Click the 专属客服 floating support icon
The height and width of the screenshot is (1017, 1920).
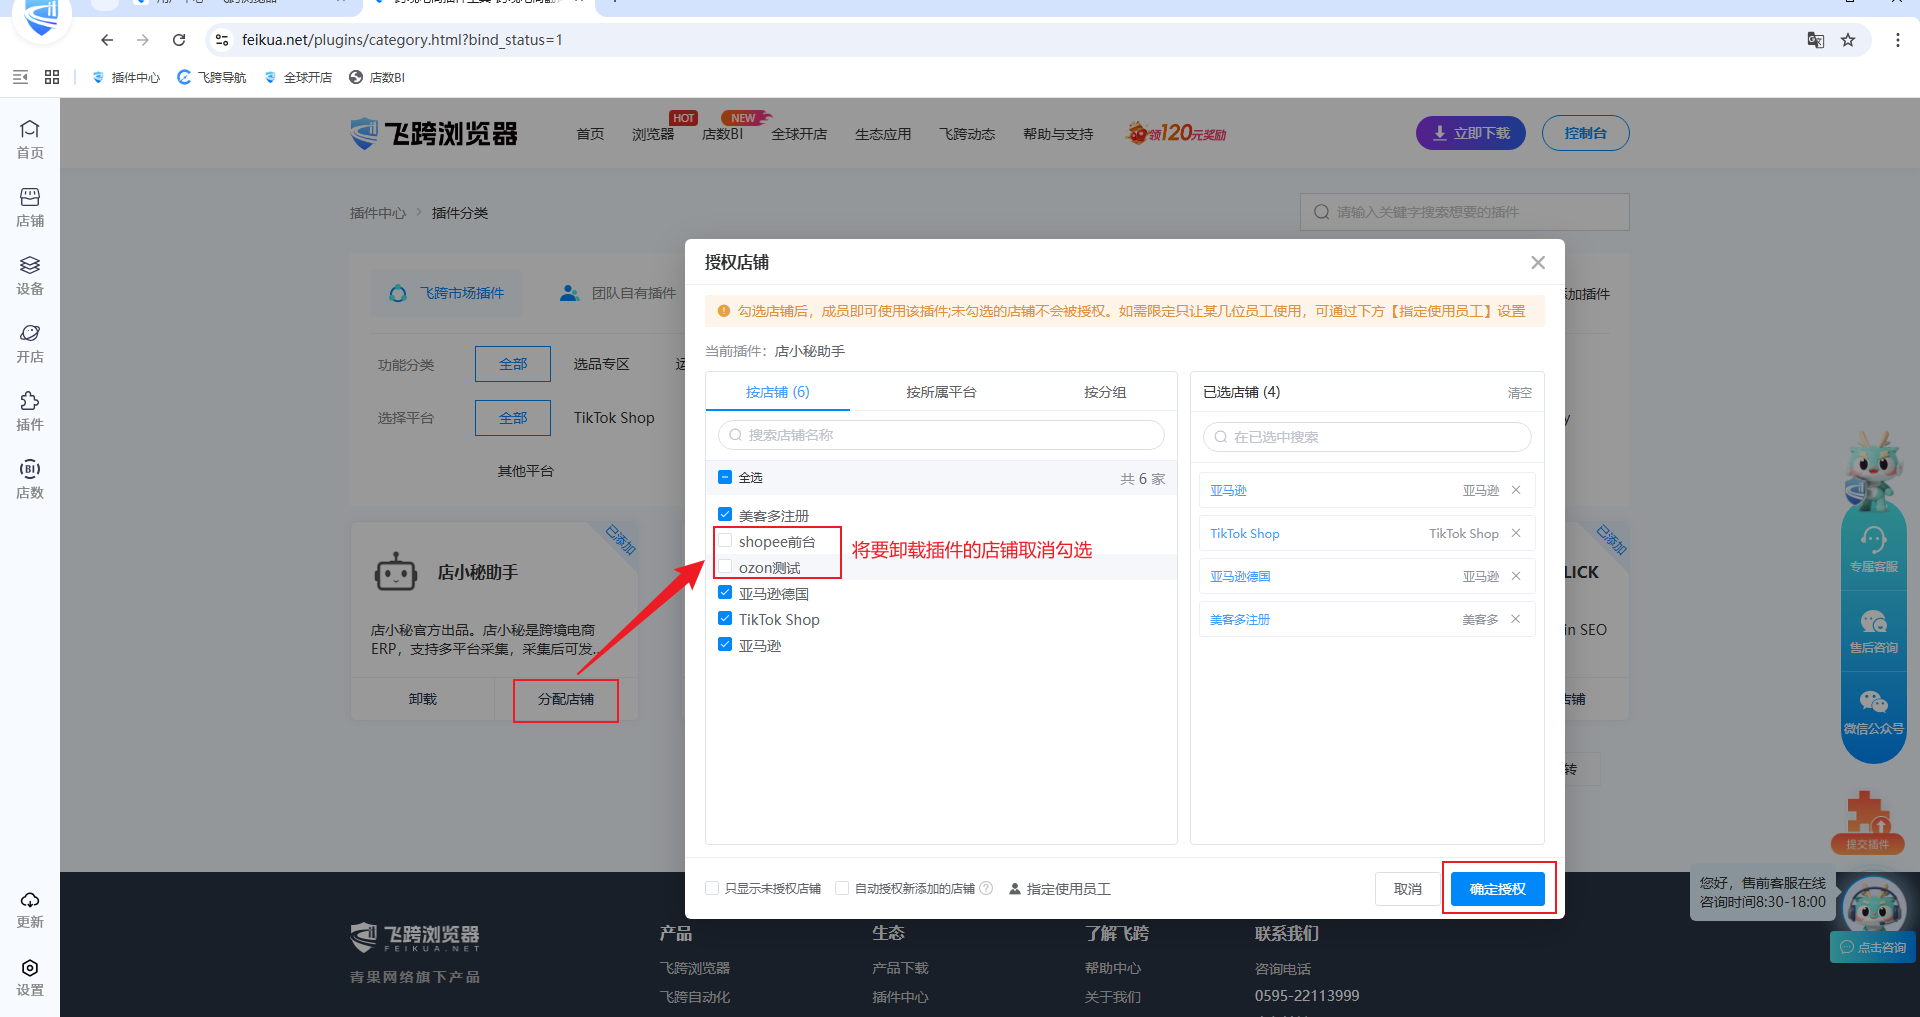point(1873,549)
